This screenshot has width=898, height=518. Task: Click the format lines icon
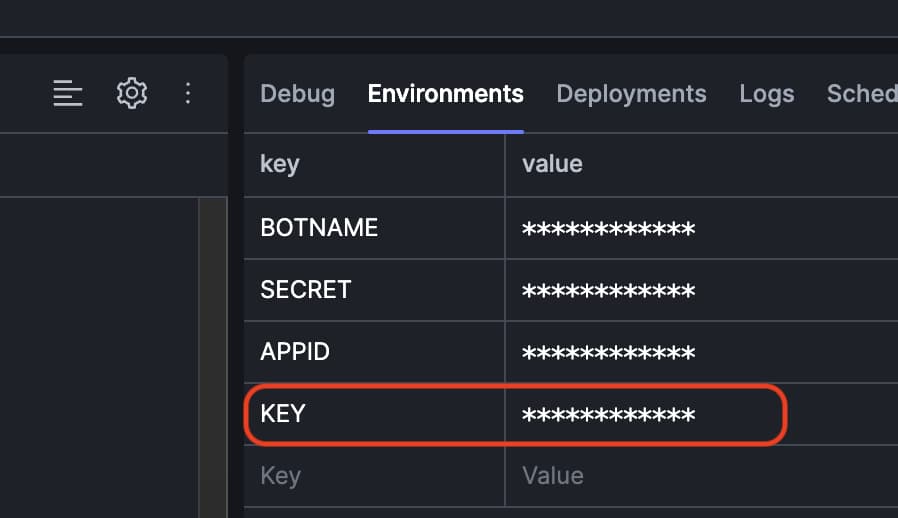coord(68,93)
